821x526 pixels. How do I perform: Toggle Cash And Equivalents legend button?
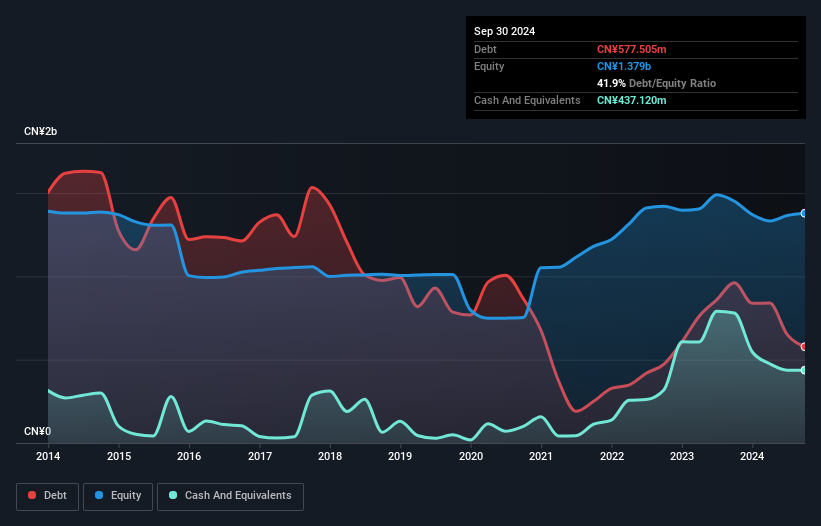click(230, 496)
